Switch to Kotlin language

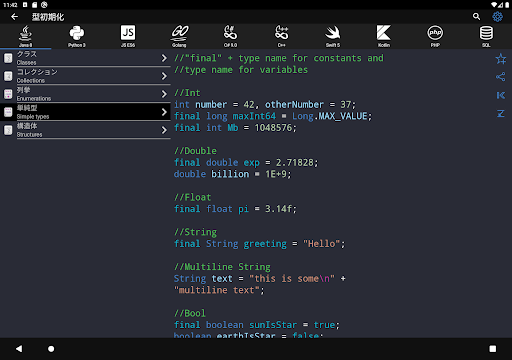click(384, 36)
